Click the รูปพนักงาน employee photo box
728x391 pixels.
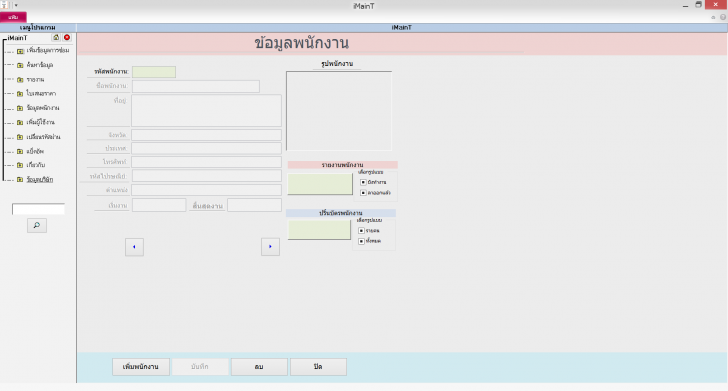click(x=339, y=111)
